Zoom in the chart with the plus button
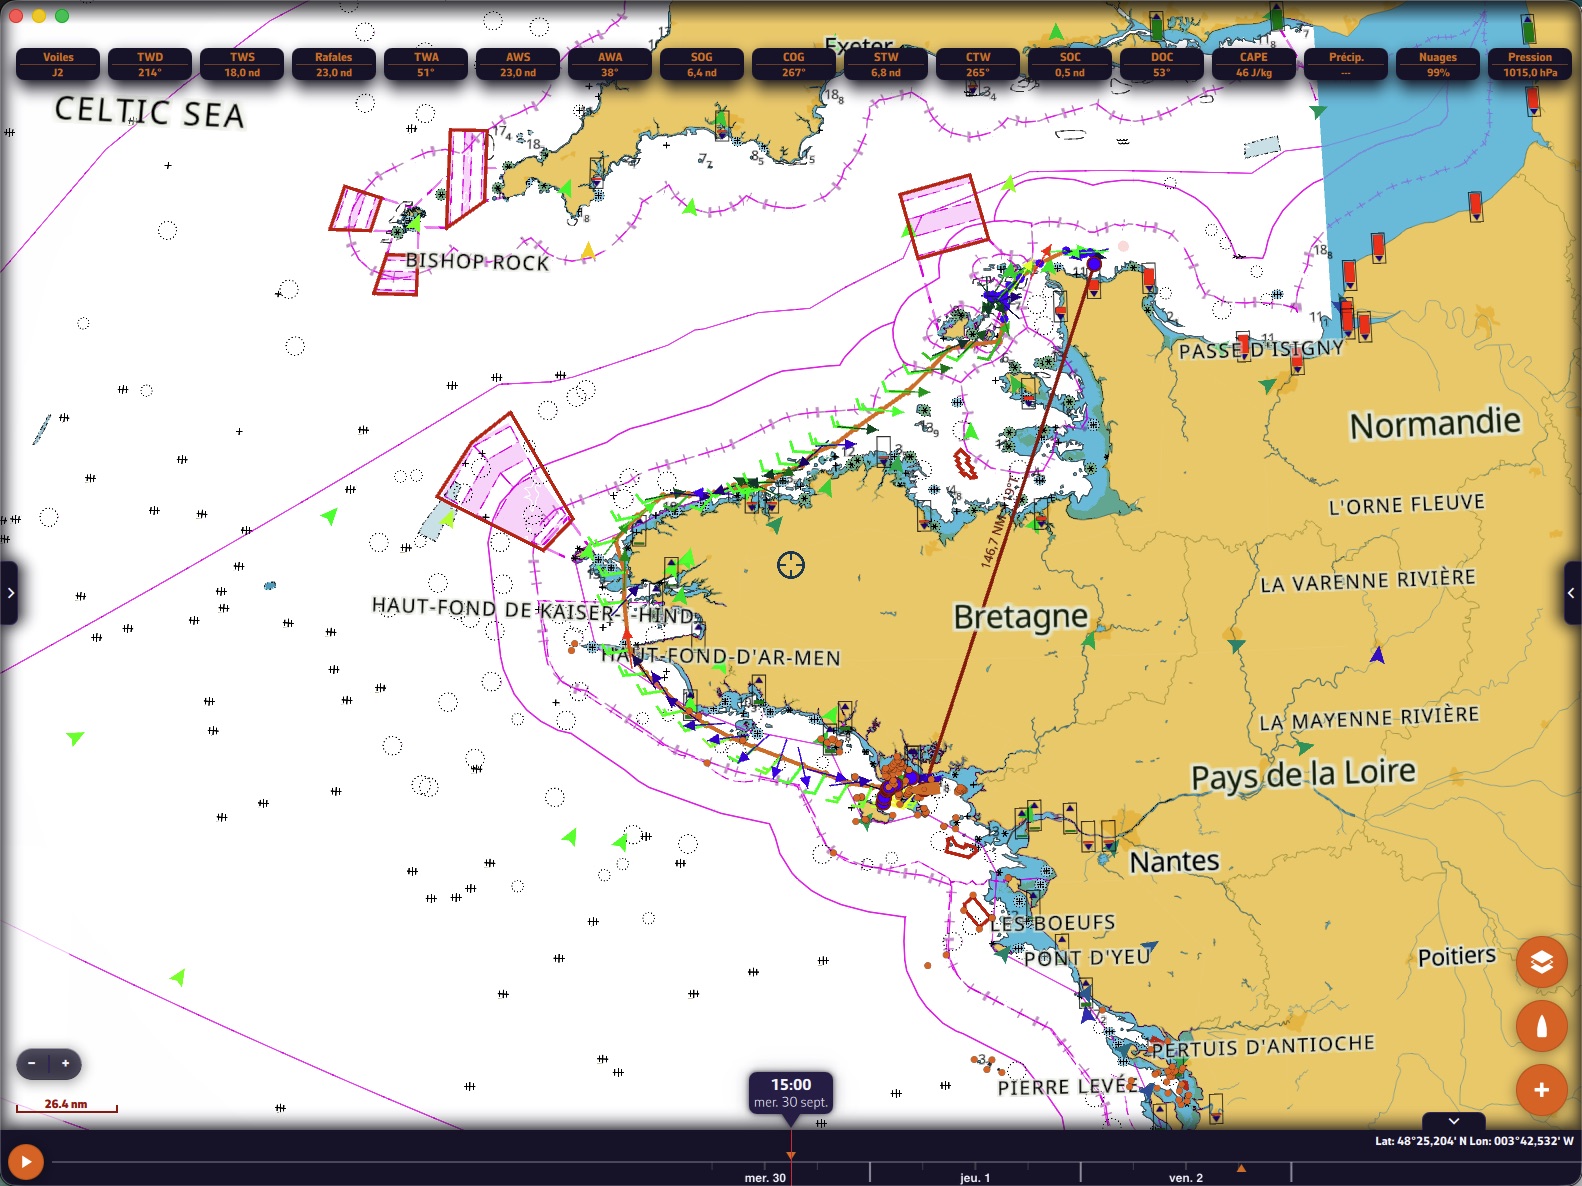1582x1186 pixels. [x=66, y=1063]
